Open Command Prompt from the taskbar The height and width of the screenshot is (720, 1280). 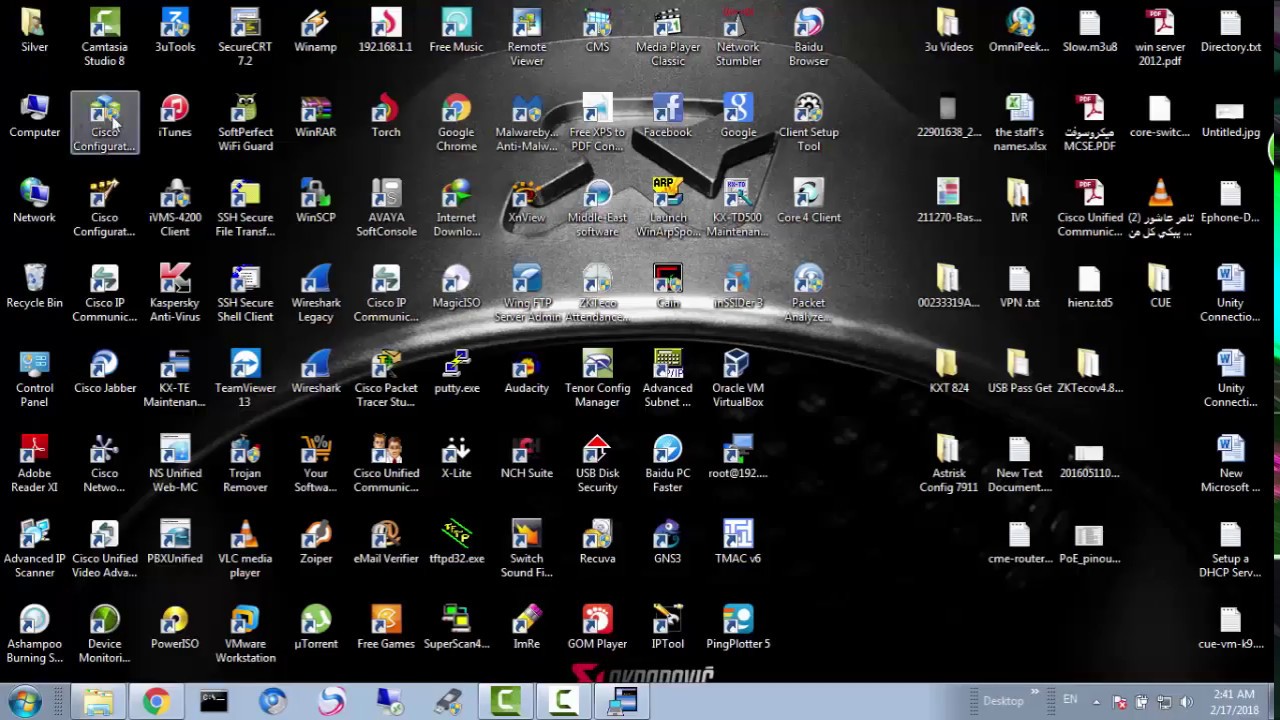pyautogui.click(x=214, y=701)
